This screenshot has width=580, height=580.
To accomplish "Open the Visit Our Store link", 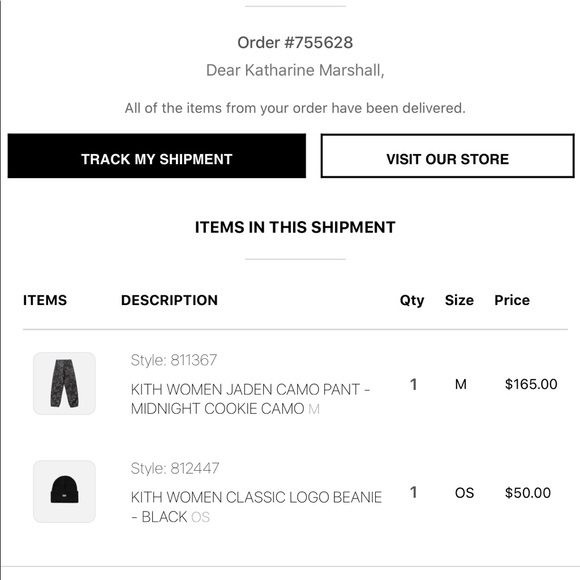I will (448, 156).
